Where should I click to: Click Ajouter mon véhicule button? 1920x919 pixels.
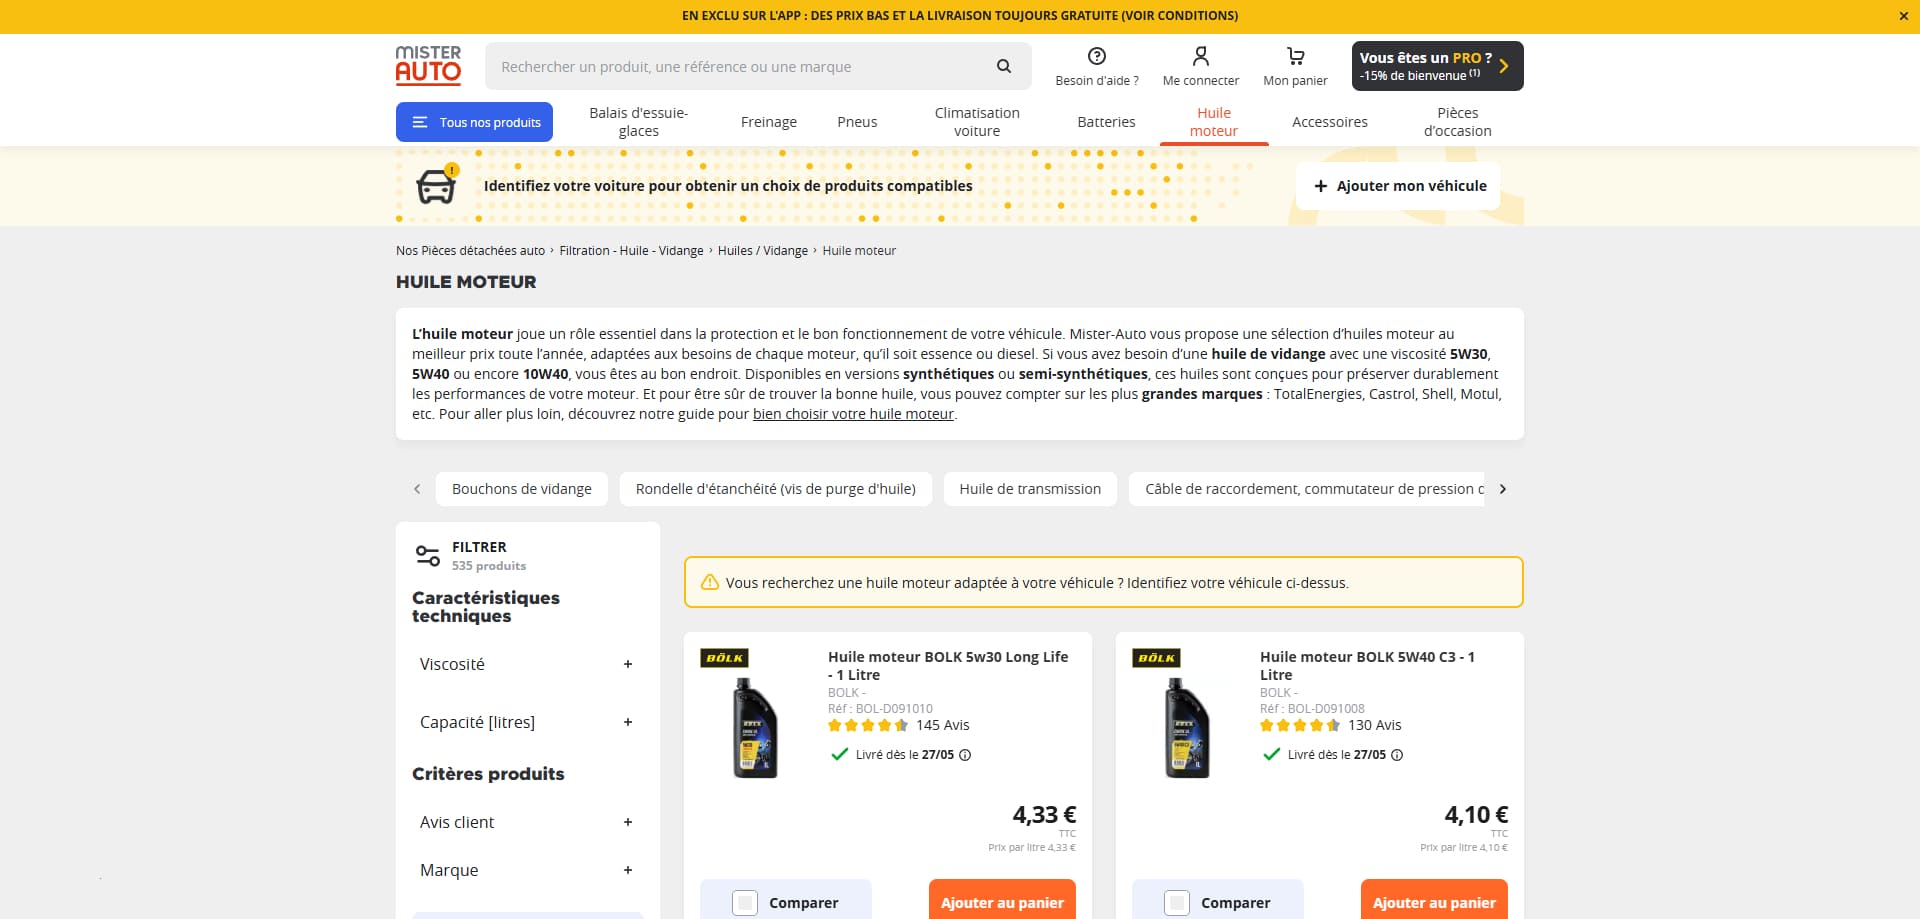pyautogui.click(x=1398, y=186)
